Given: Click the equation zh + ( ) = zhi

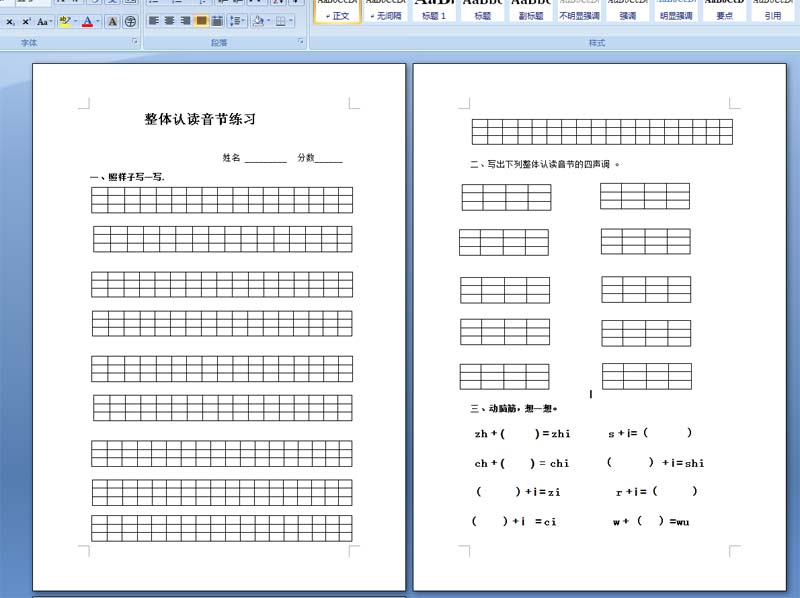Looking at the screenshot, I should (522, 434).
